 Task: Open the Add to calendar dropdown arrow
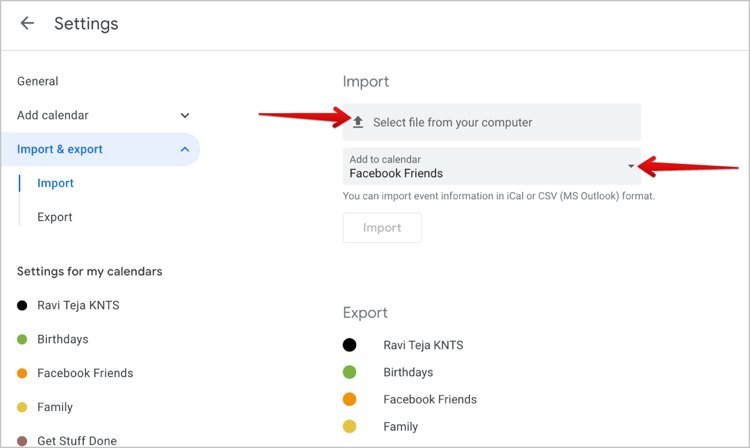tap(631, 166)
